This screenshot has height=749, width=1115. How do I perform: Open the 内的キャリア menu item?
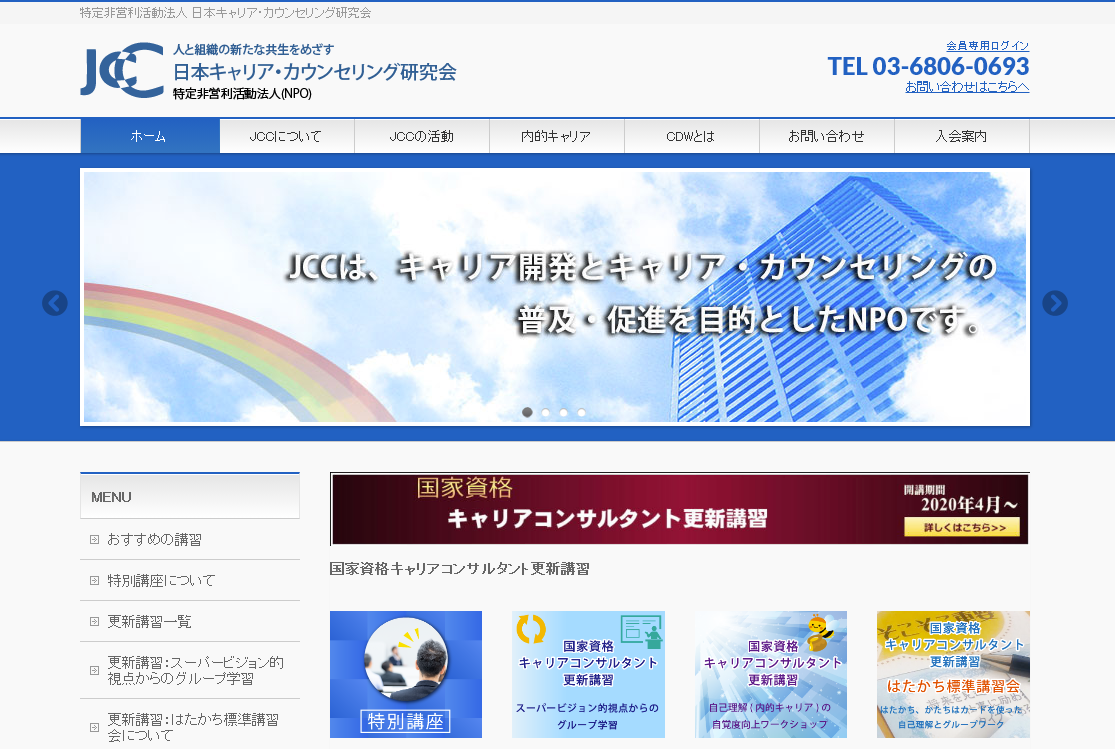(x=557, y=136)
